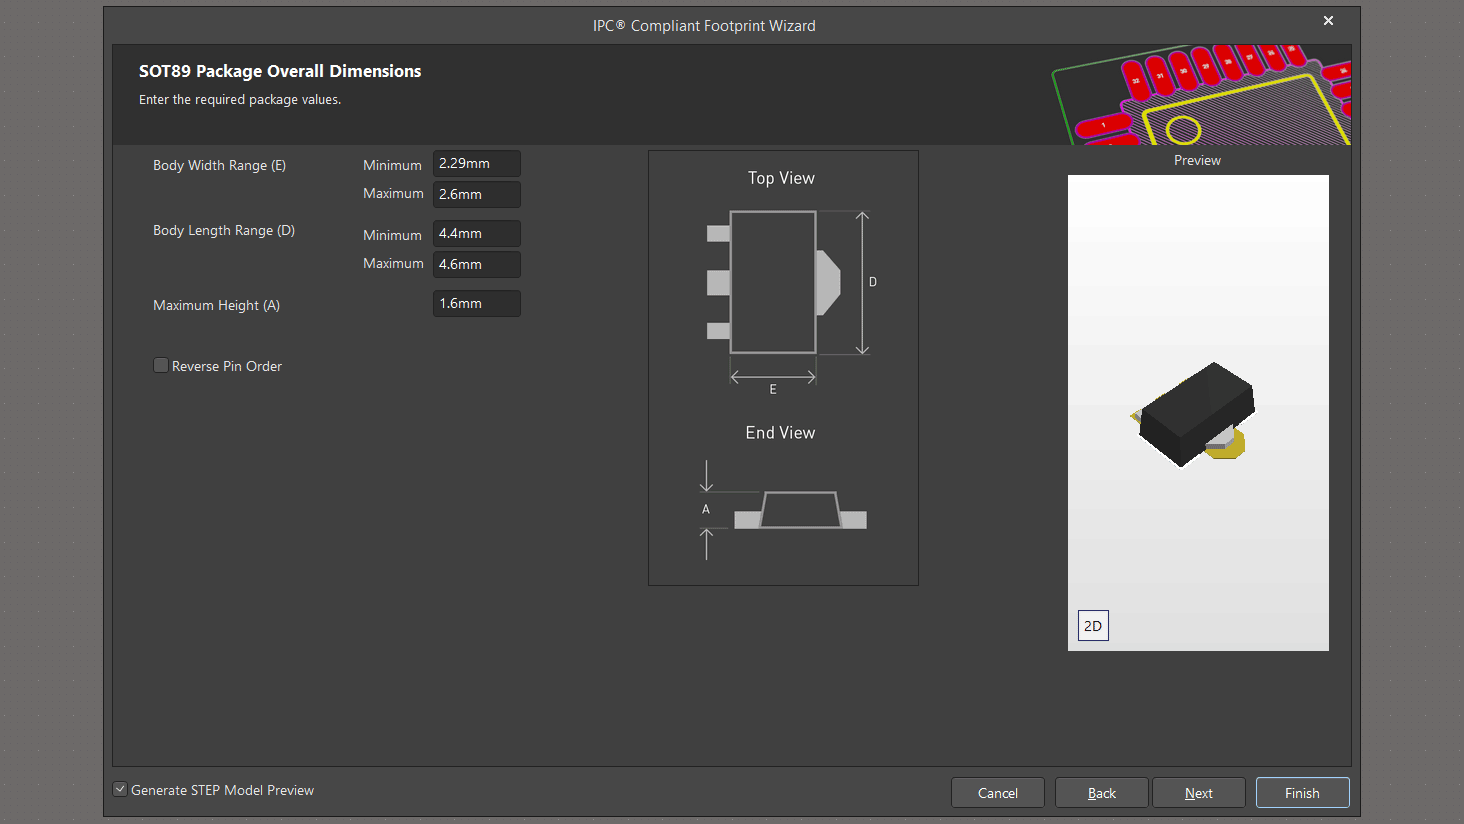Select the Body Width Maximum field

pyautogui.click(x=476, y=194)
